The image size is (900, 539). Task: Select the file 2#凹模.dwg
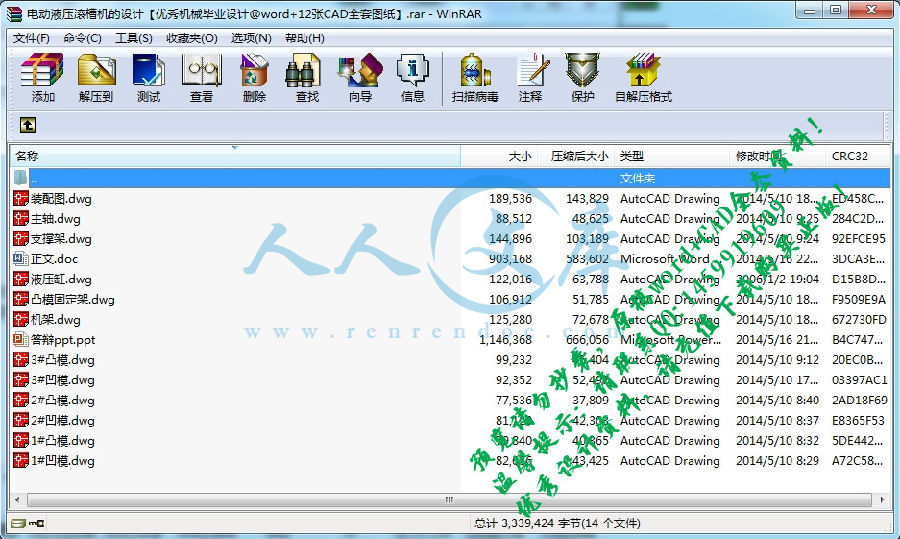(63, 420)
